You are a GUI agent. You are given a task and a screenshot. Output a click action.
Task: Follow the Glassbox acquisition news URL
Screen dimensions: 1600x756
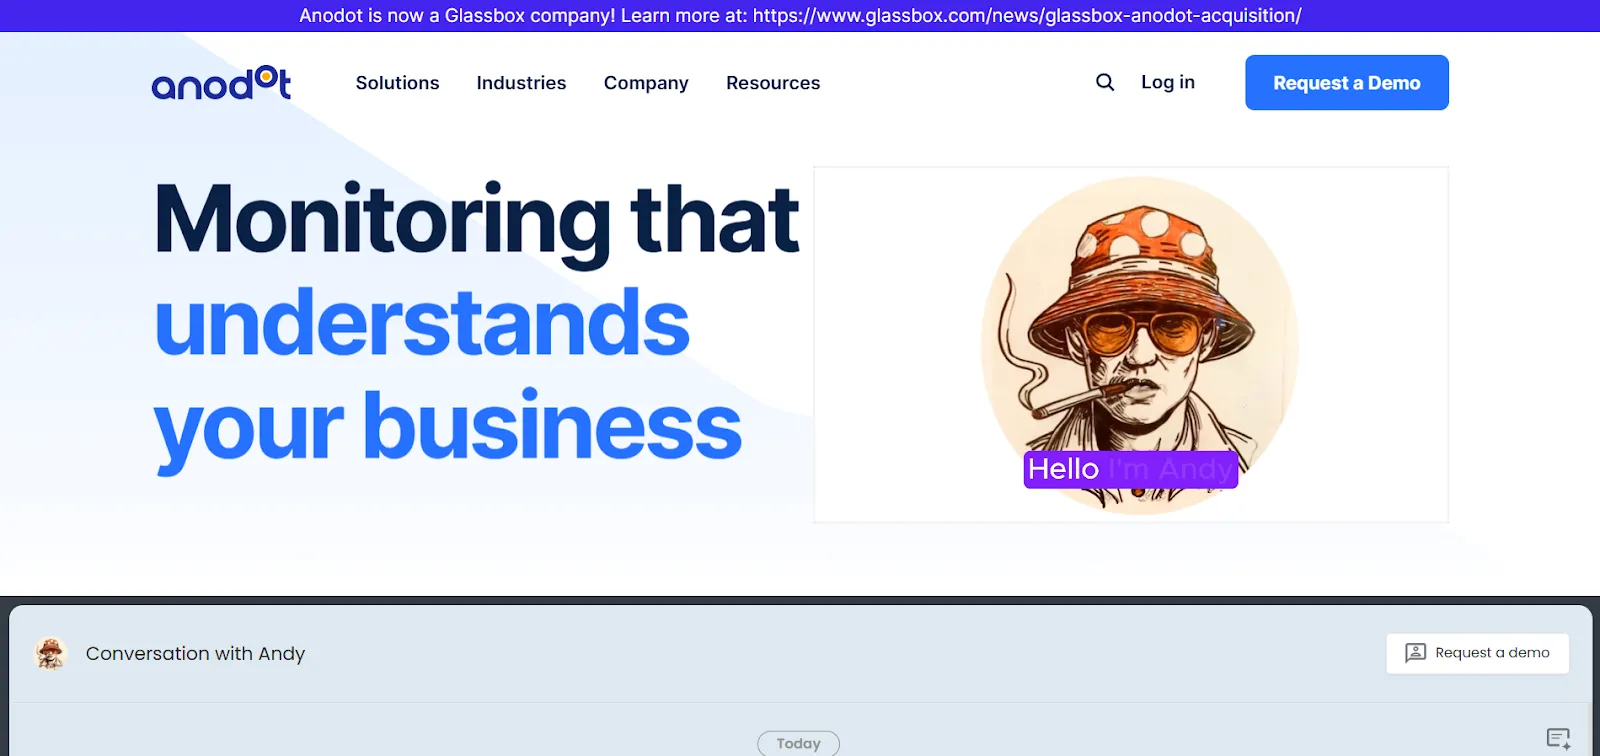(1027, 16)
